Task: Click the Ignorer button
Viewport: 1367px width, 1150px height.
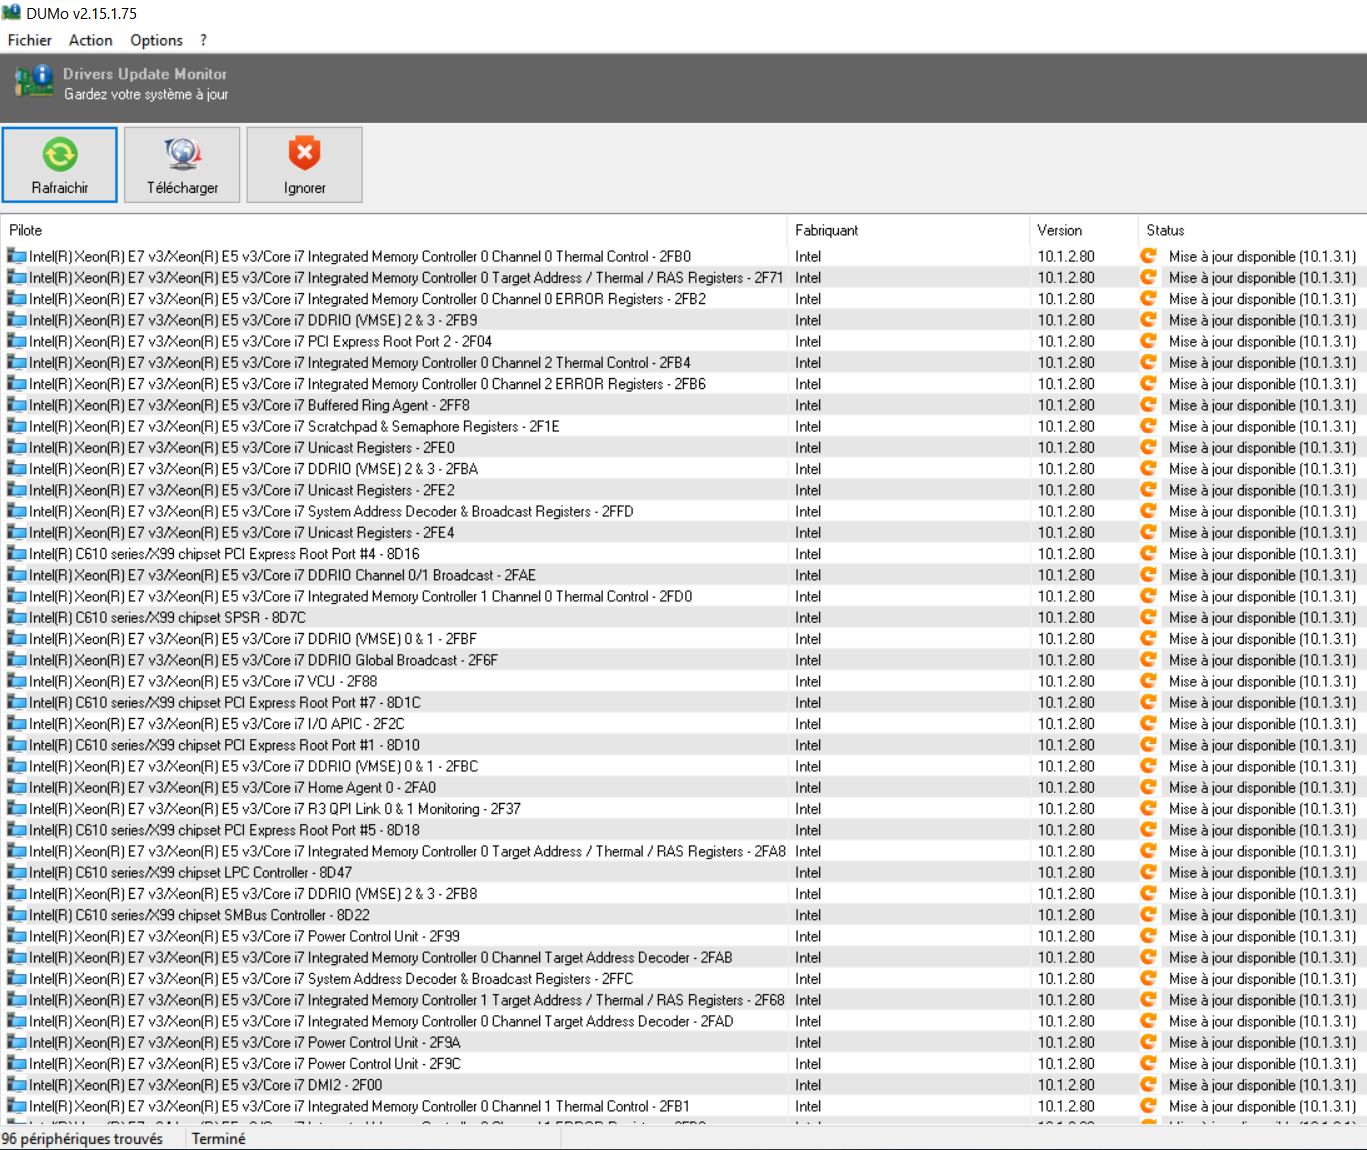Action: pyautogui.click(x=304, y=165)
